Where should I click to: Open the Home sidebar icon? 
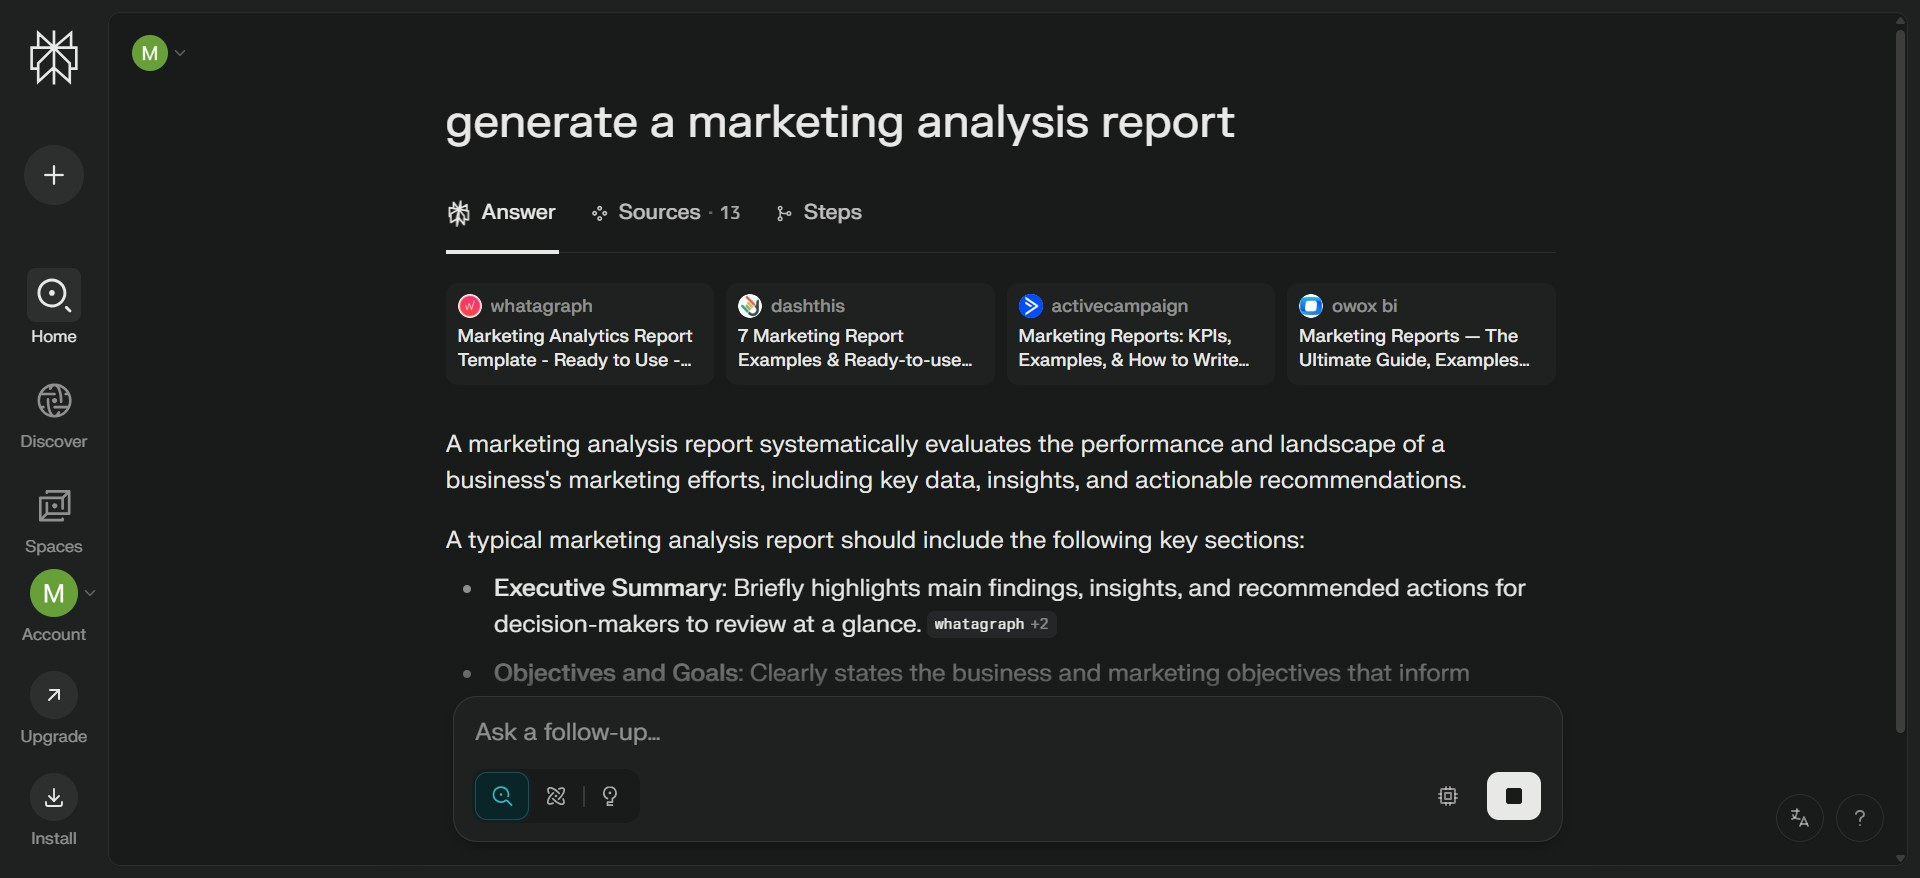coord(54,296)
